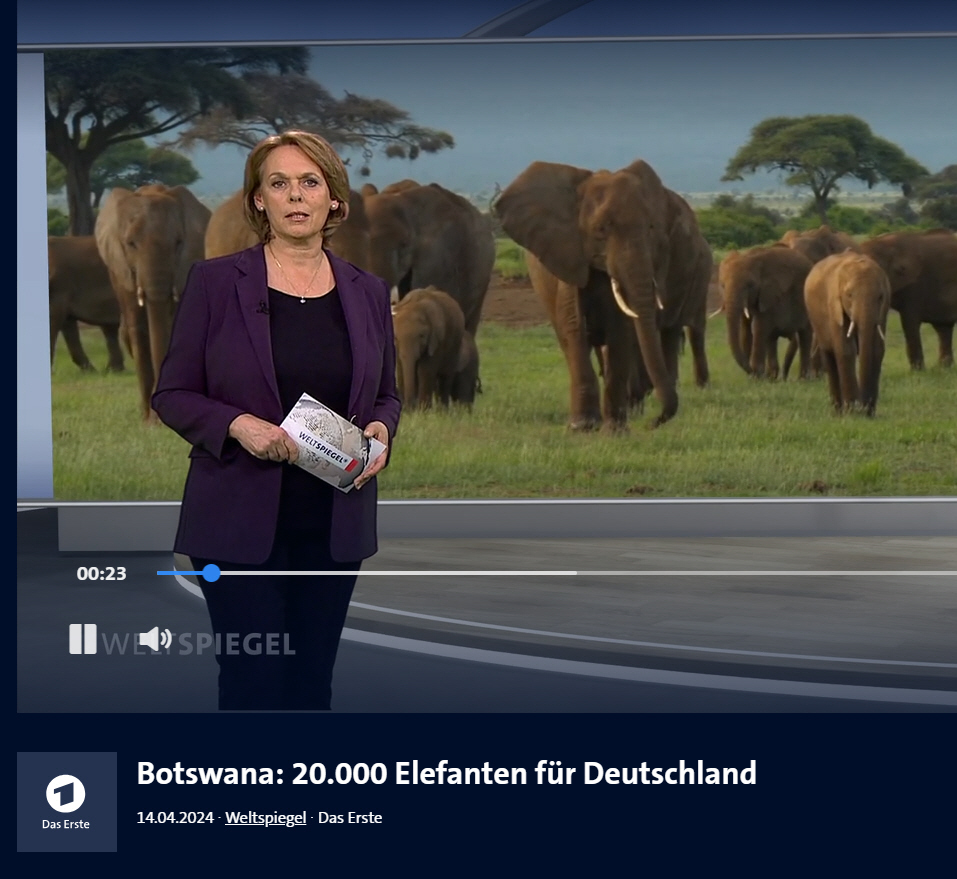957x879 pixels.
Task: Click the presenter's face in the video
Action: (x=296, y=194)
